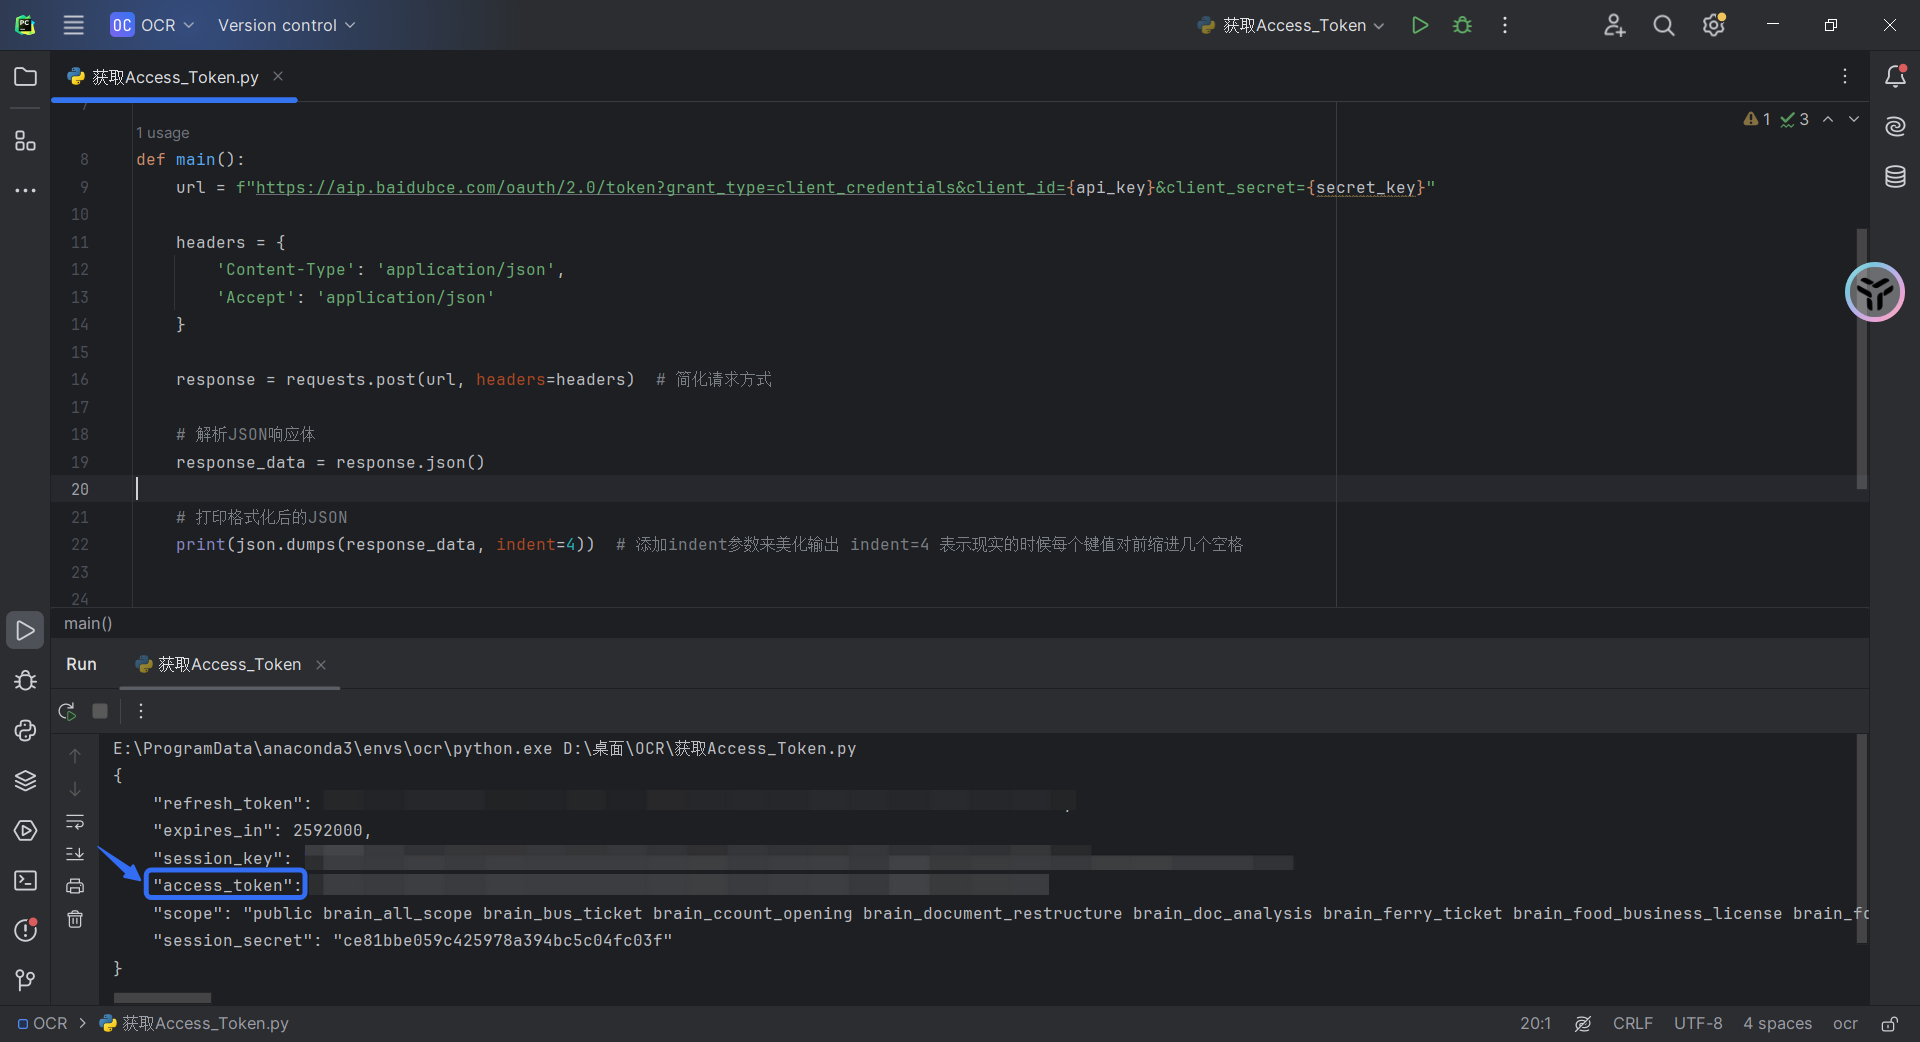The image size is (1920, 1042).
Task: Change UTF-8 file encoding
Action: 1698,1023
